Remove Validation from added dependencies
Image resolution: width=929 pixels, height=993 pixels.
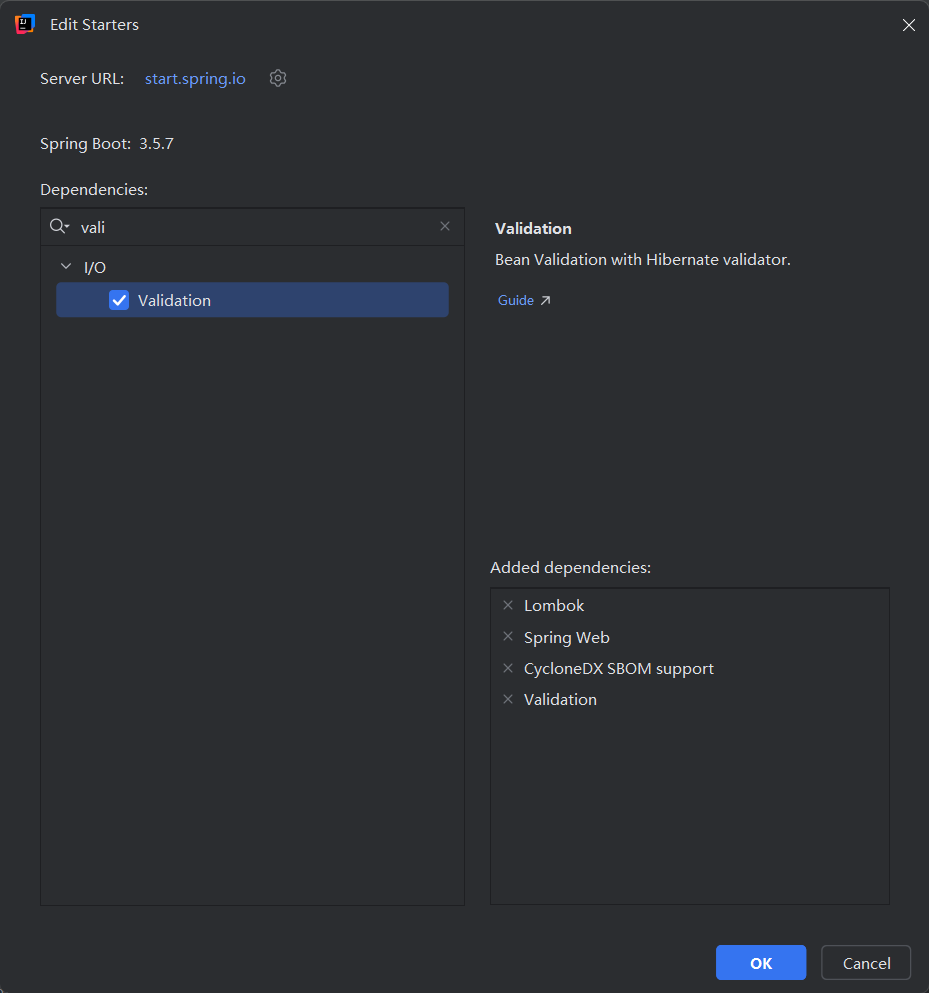508,699
